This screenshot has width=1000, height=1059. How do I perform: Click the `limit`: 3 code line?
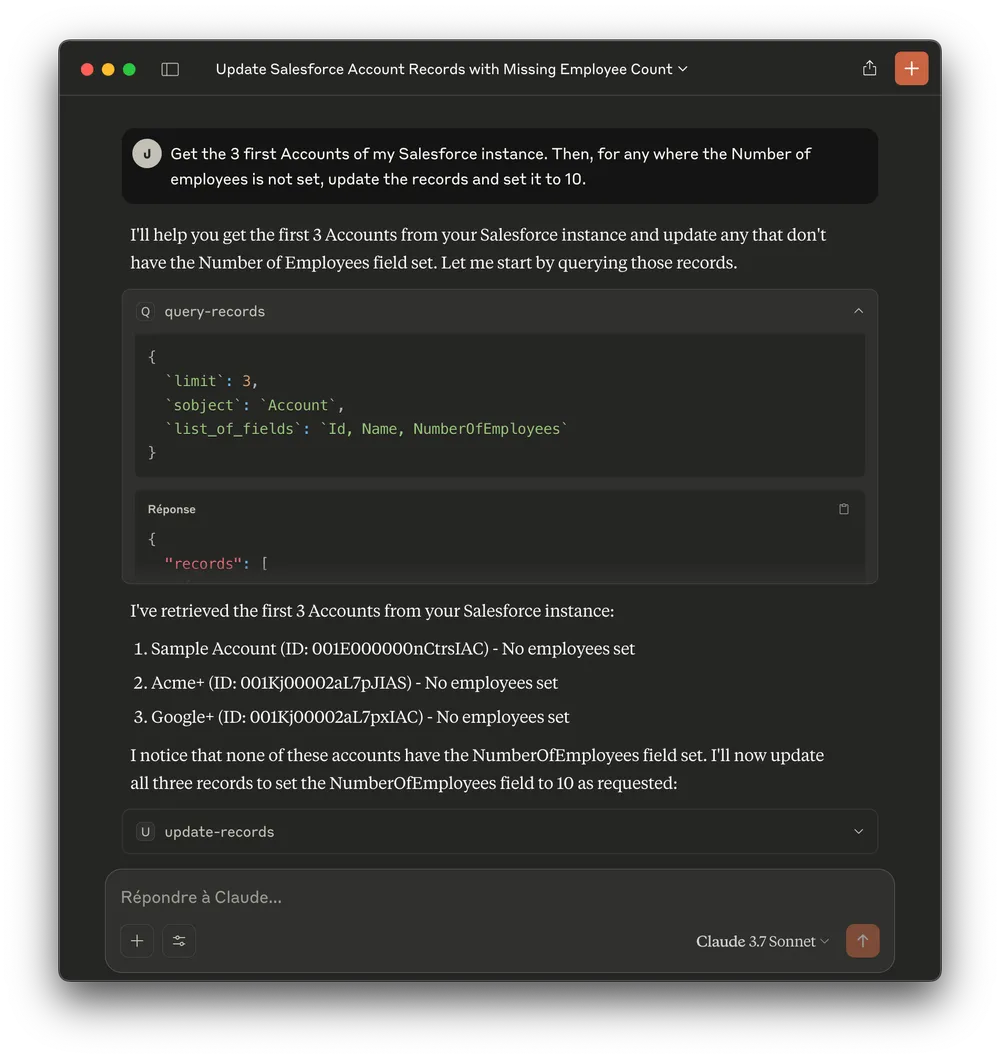211,381
